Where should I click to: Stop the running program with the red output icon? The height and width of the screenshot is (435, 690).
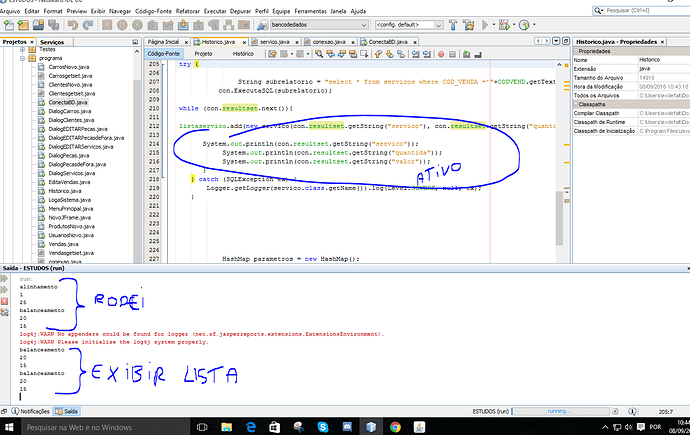(x=4, y=301)
